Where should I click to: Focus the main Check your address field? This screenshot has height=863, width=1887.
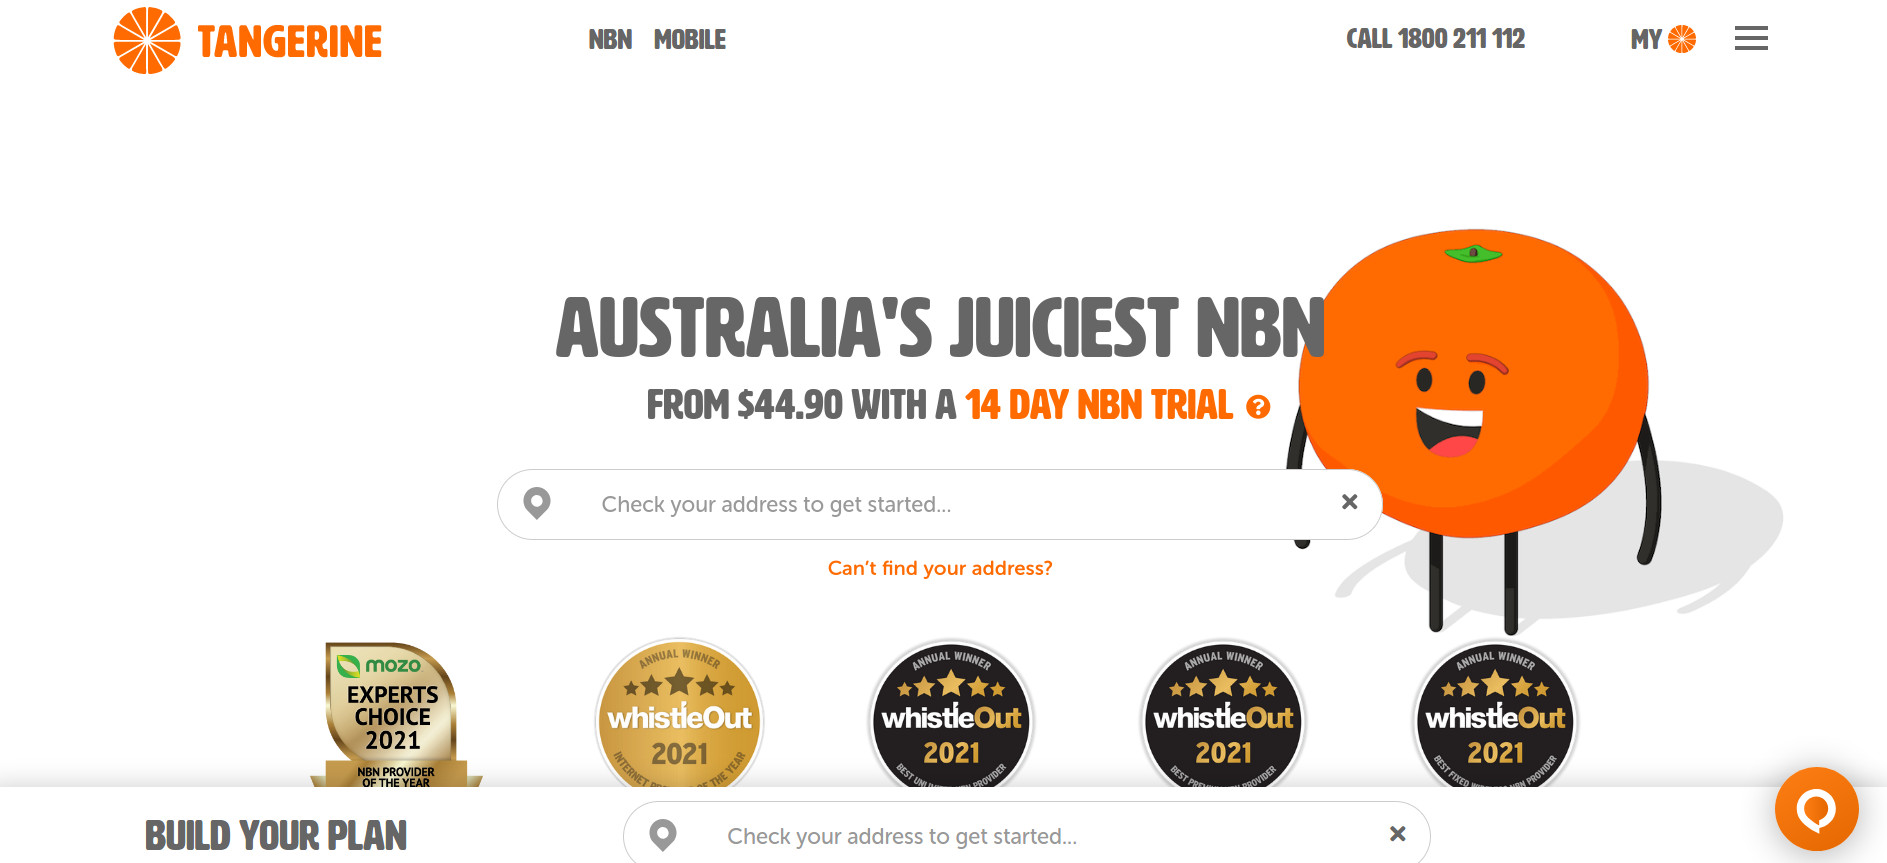tap(940, 504)
